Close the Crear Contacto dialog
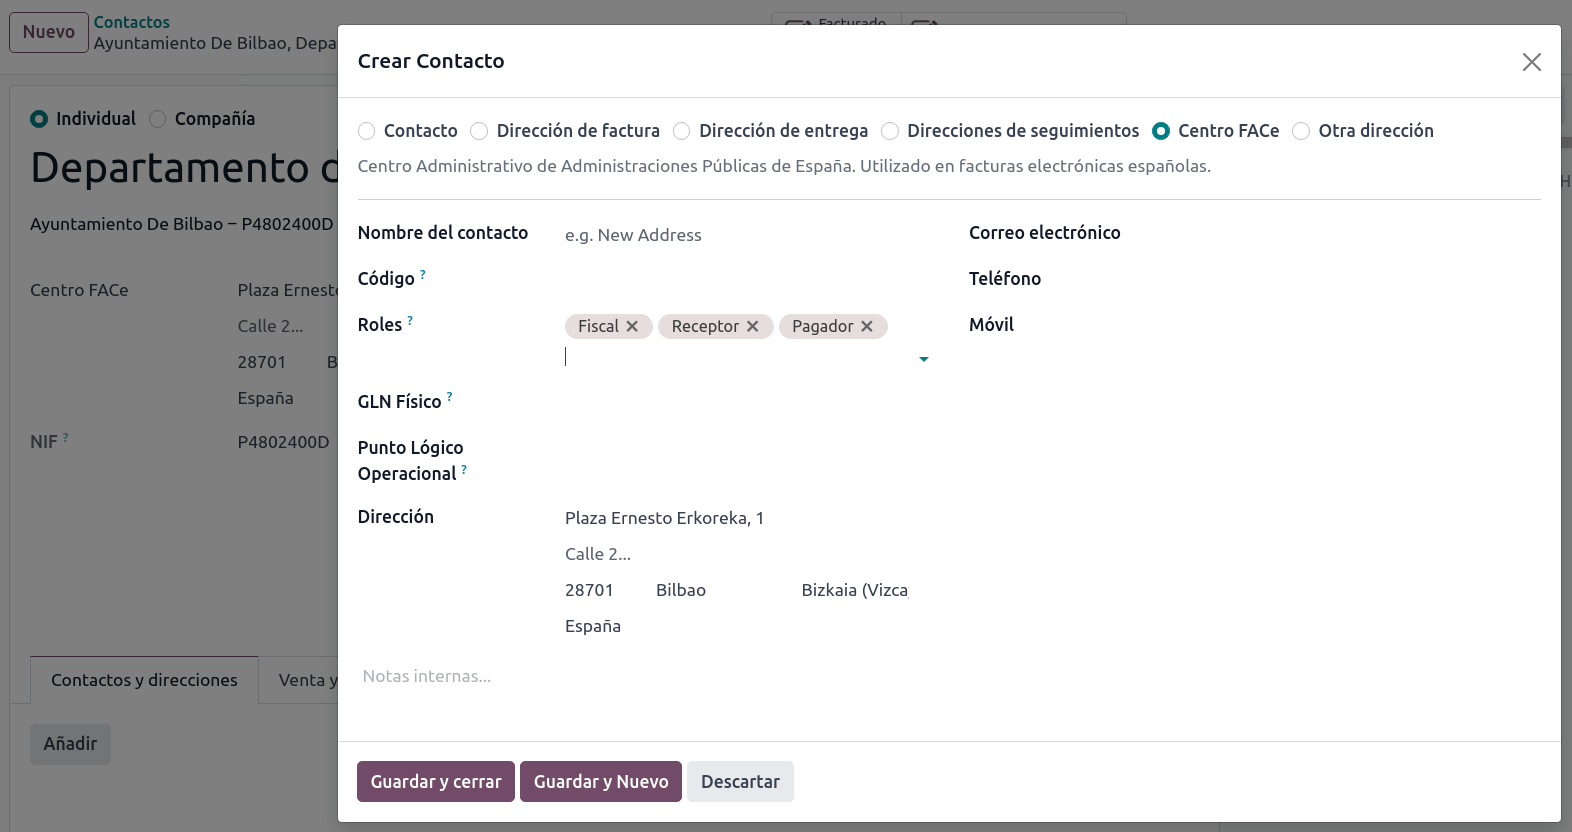The image size is (1572, 832). pos(1531,62)
